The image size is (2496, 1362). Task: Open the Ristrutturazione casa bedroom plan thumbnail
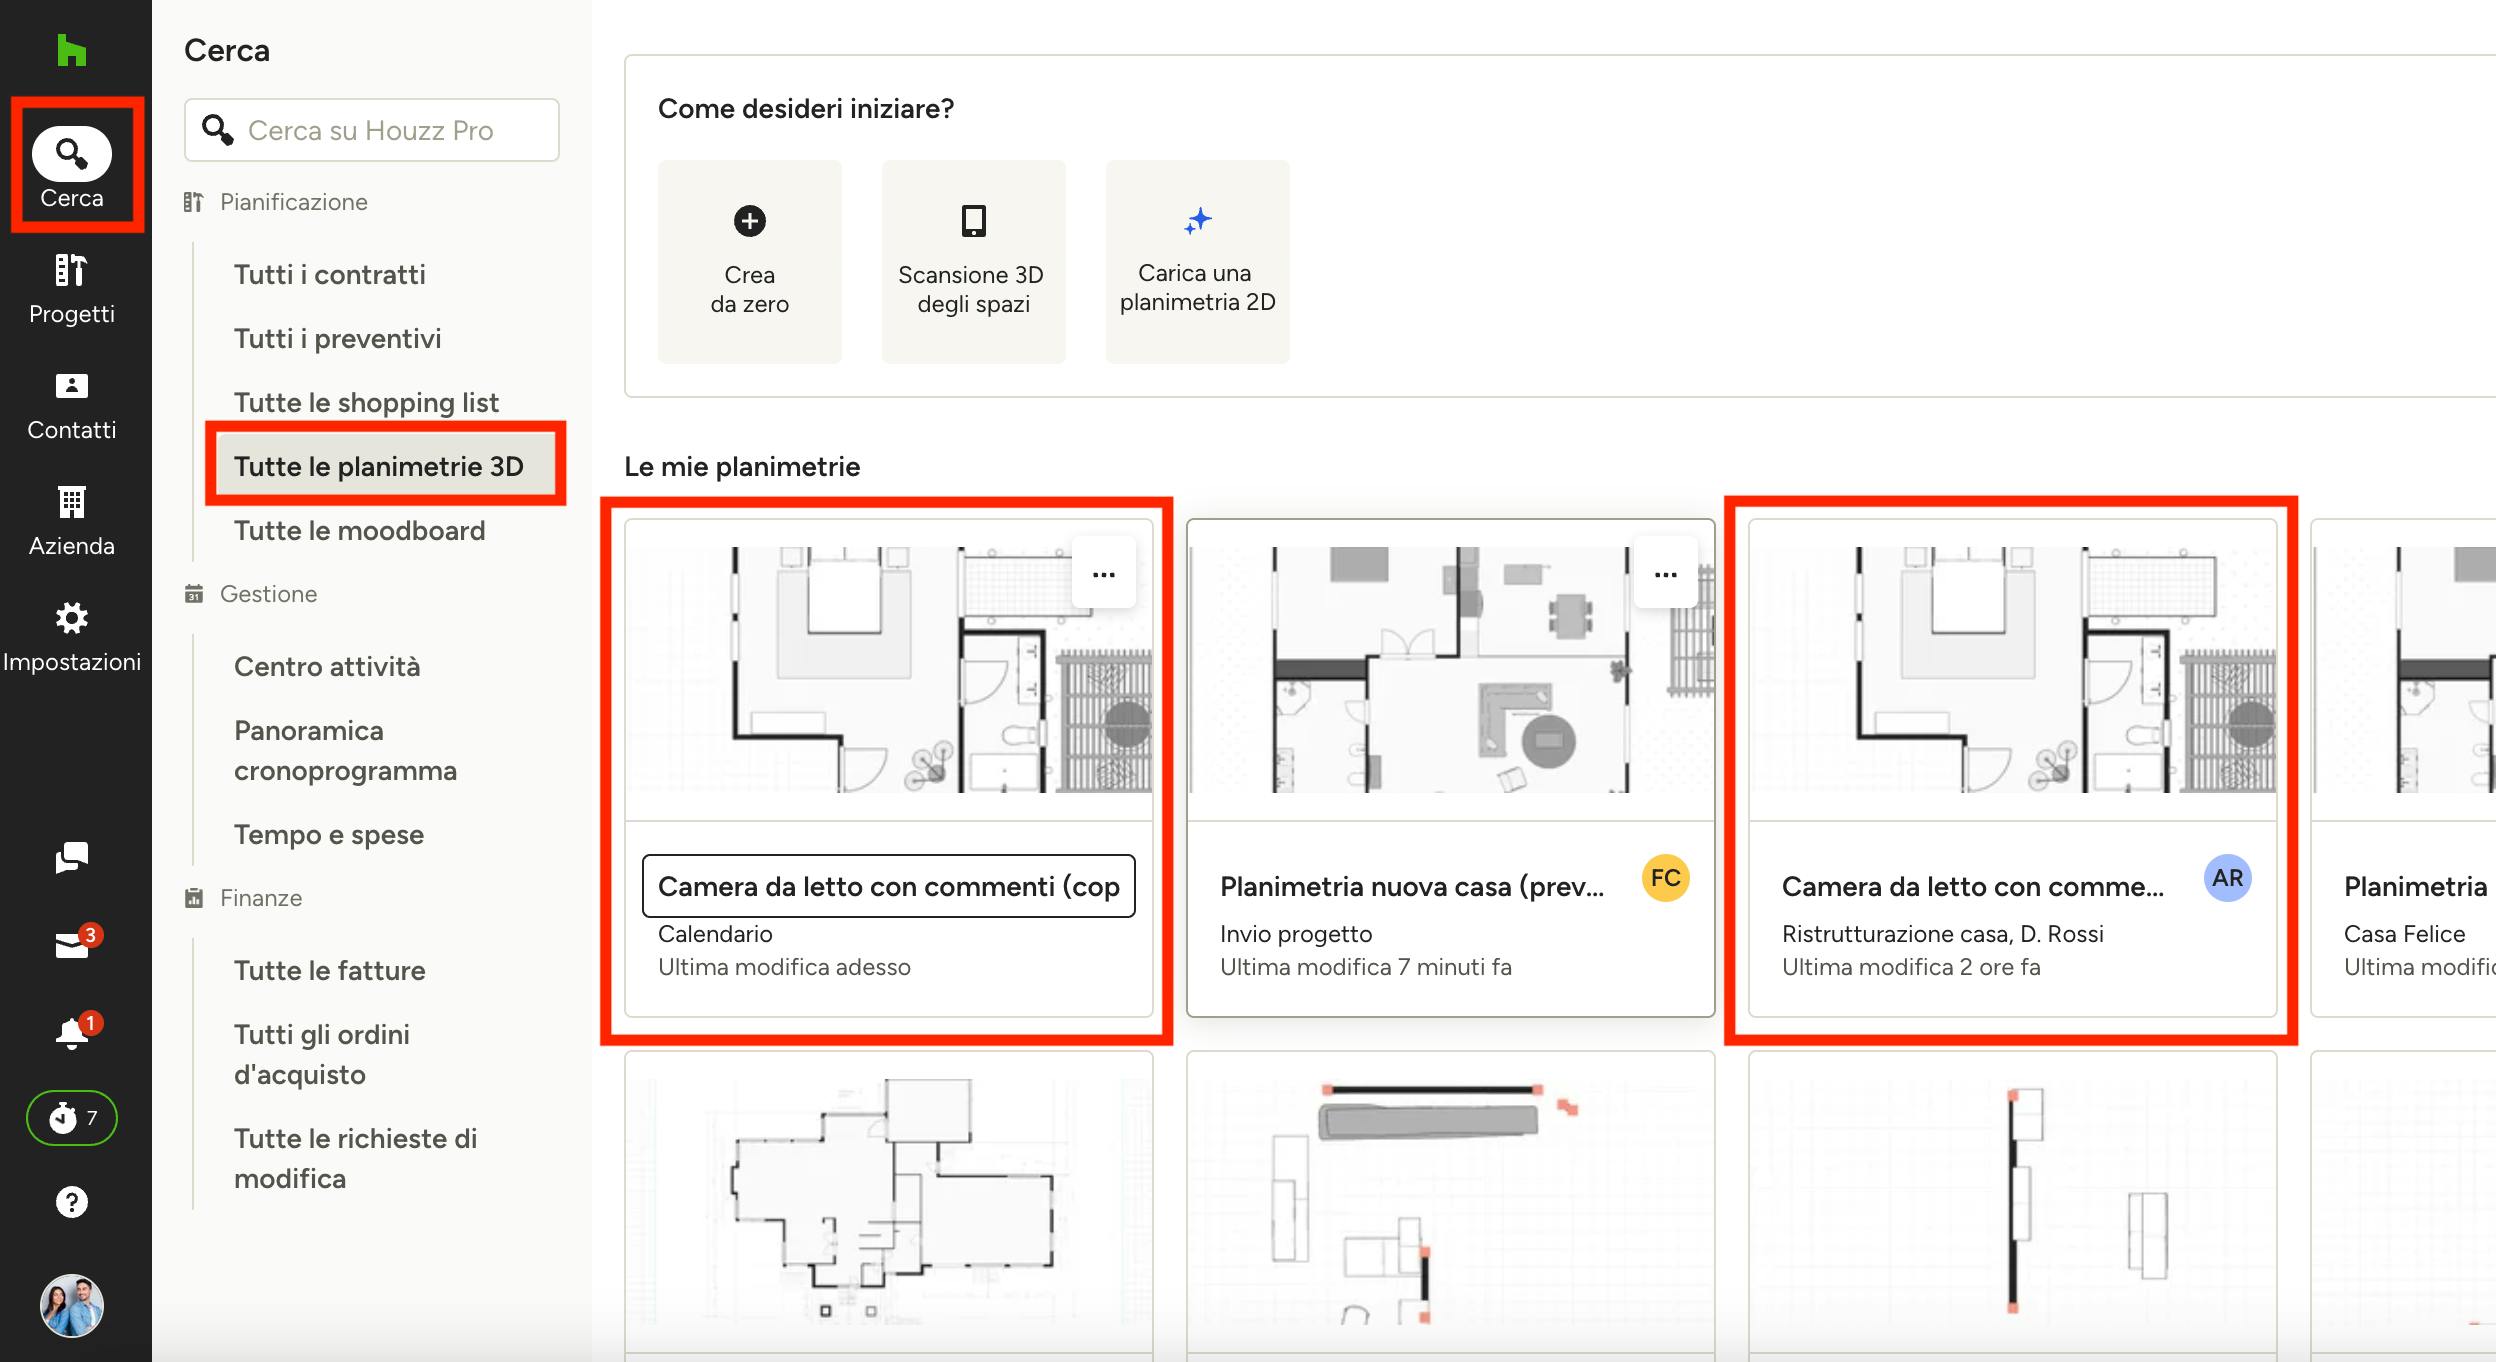click(2013, 670)
